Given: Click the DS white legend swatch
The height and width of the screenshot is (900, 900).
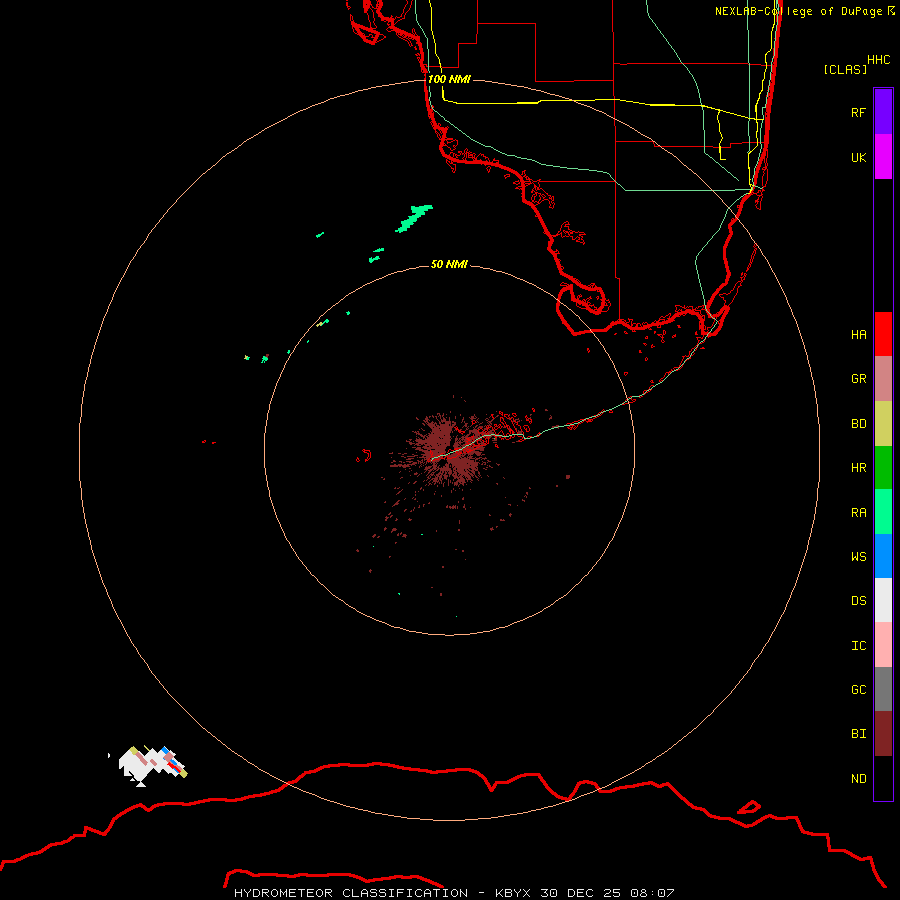Looking at the screenshot, I should click(883, 600).
